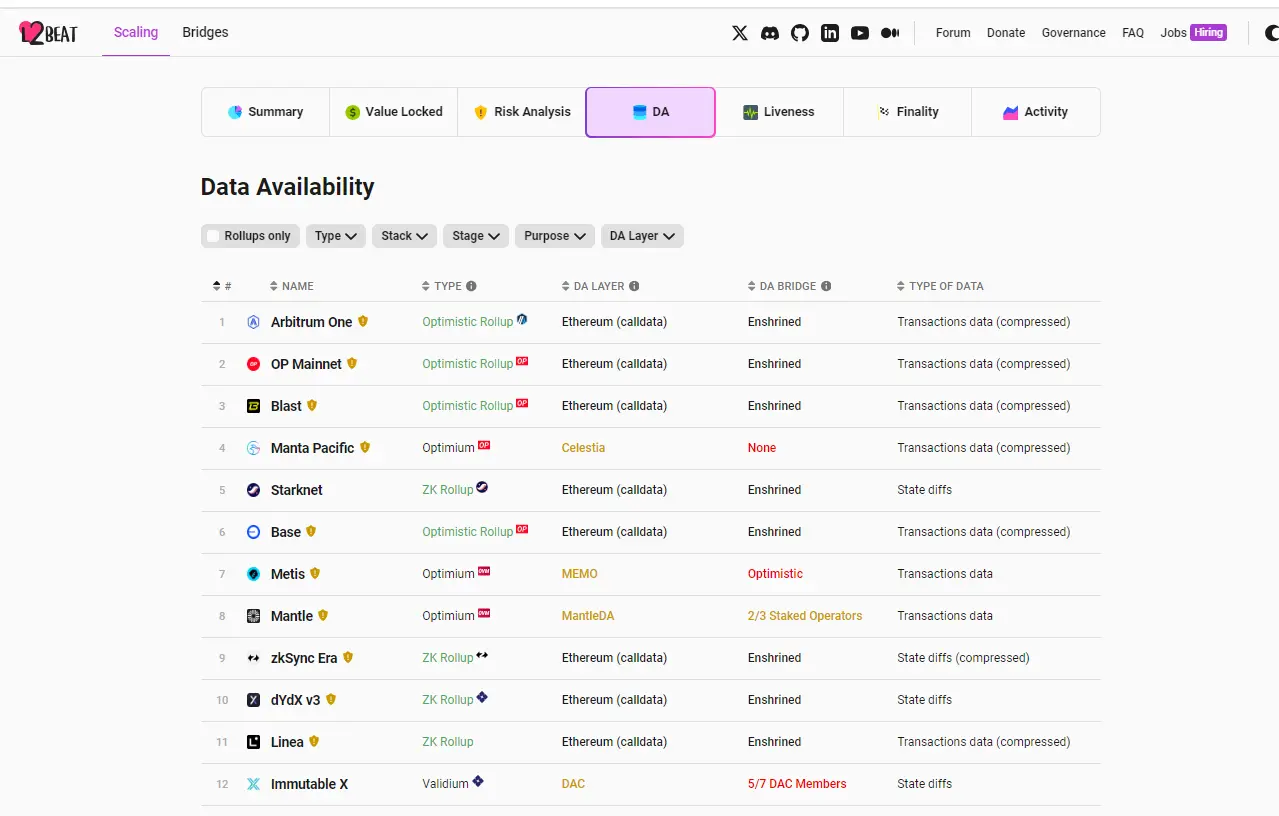1279x816 pixels.
Task: Click 'State diffs (compressed)' in zkSync Era row
Action: 963,658
